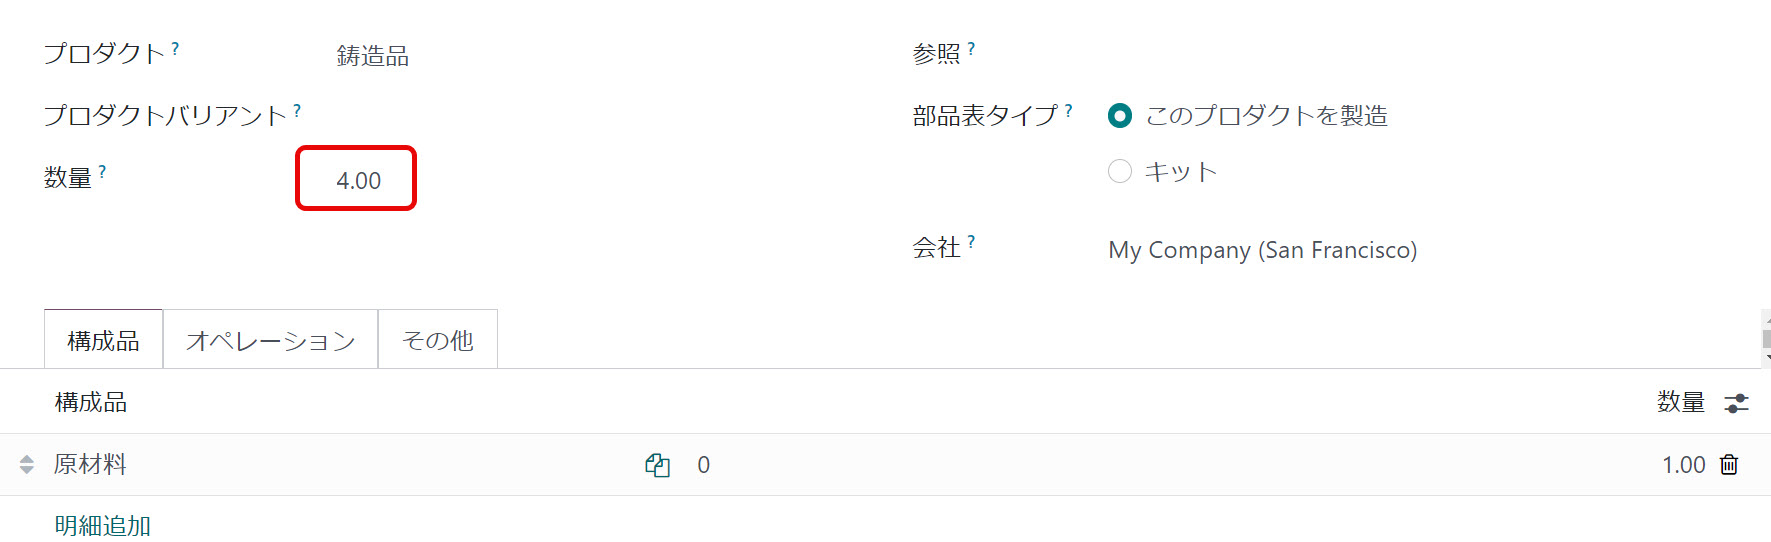Switch to the オペレーション tab

271,341
